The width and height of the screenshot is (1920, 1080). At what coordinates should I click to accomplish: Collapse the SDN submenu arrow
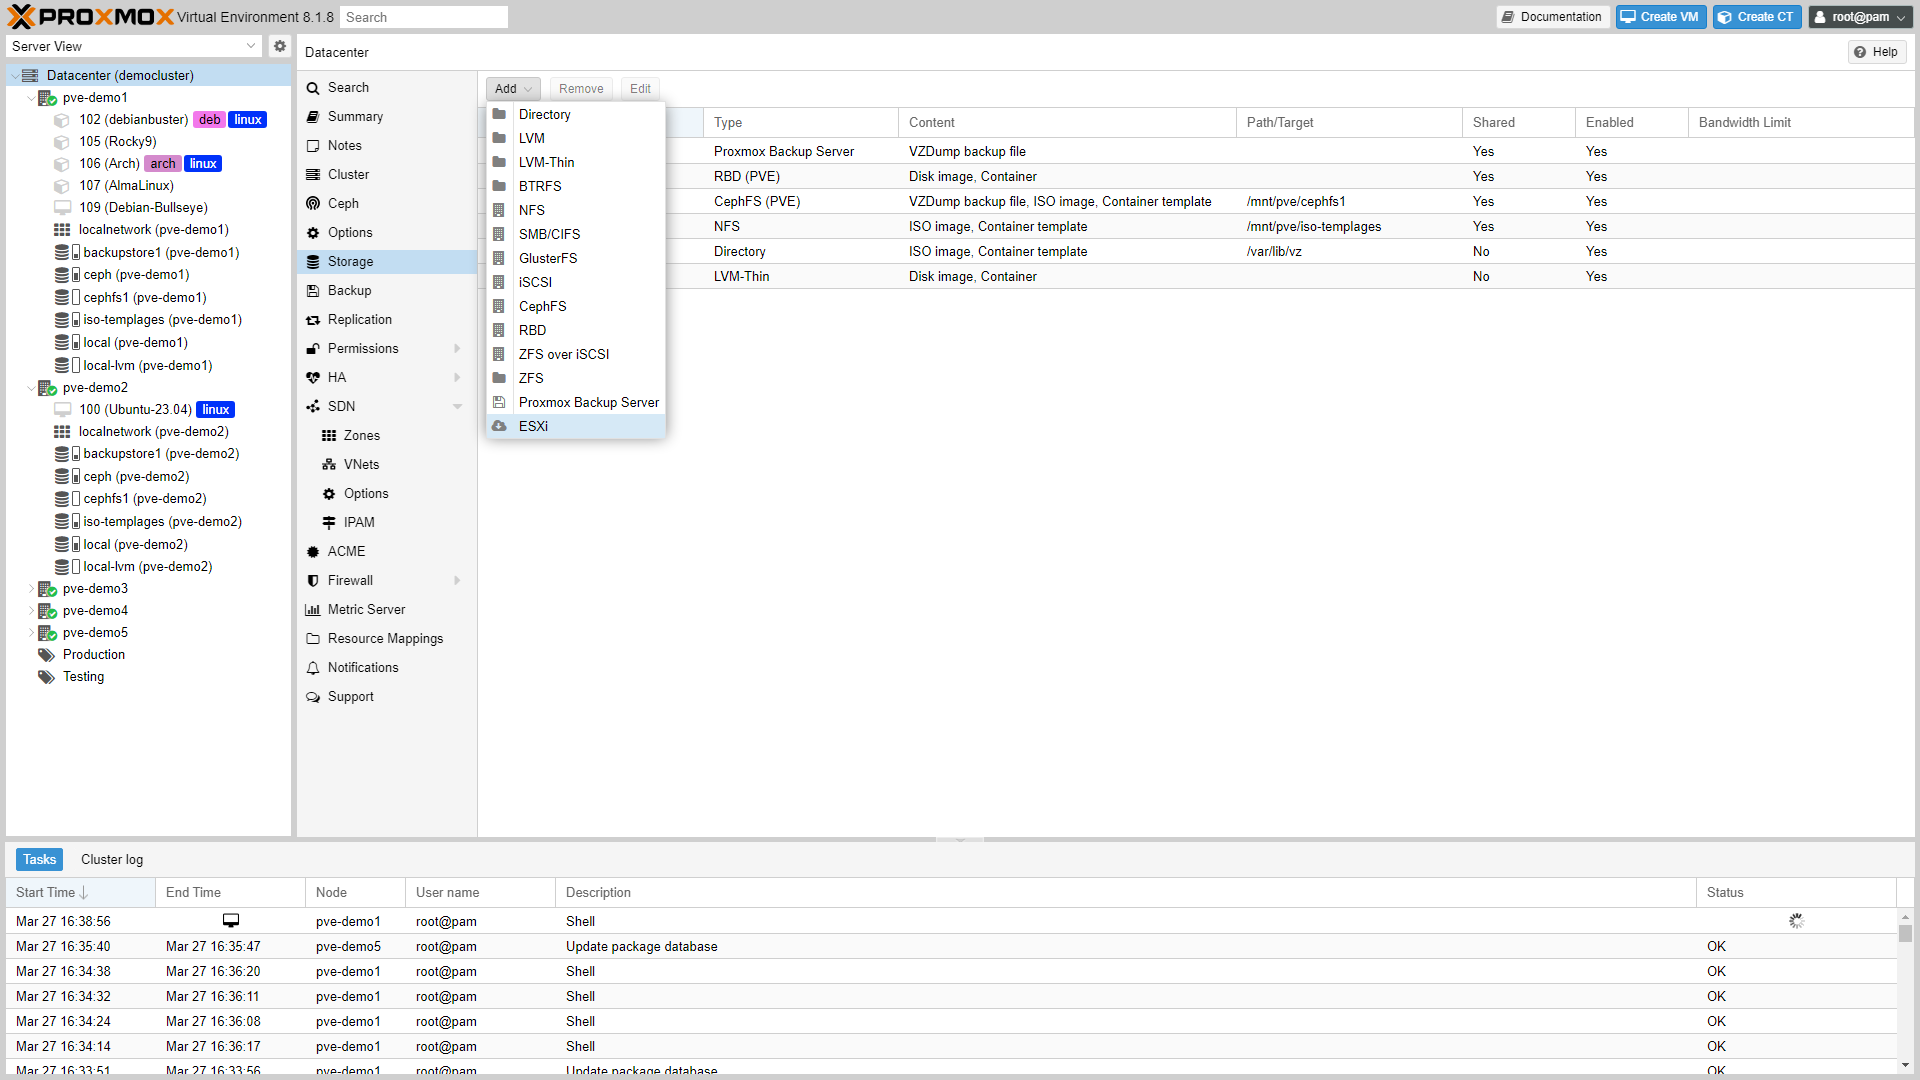point(457,406)
